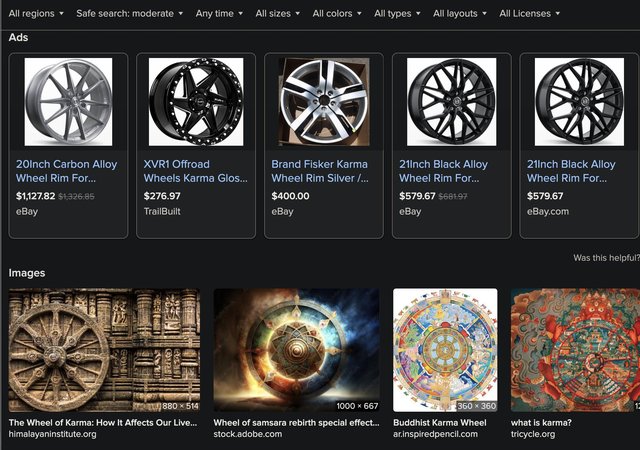Click the Ads section heading
Screen dimensions: 640x450
click(x=18, y=37)
